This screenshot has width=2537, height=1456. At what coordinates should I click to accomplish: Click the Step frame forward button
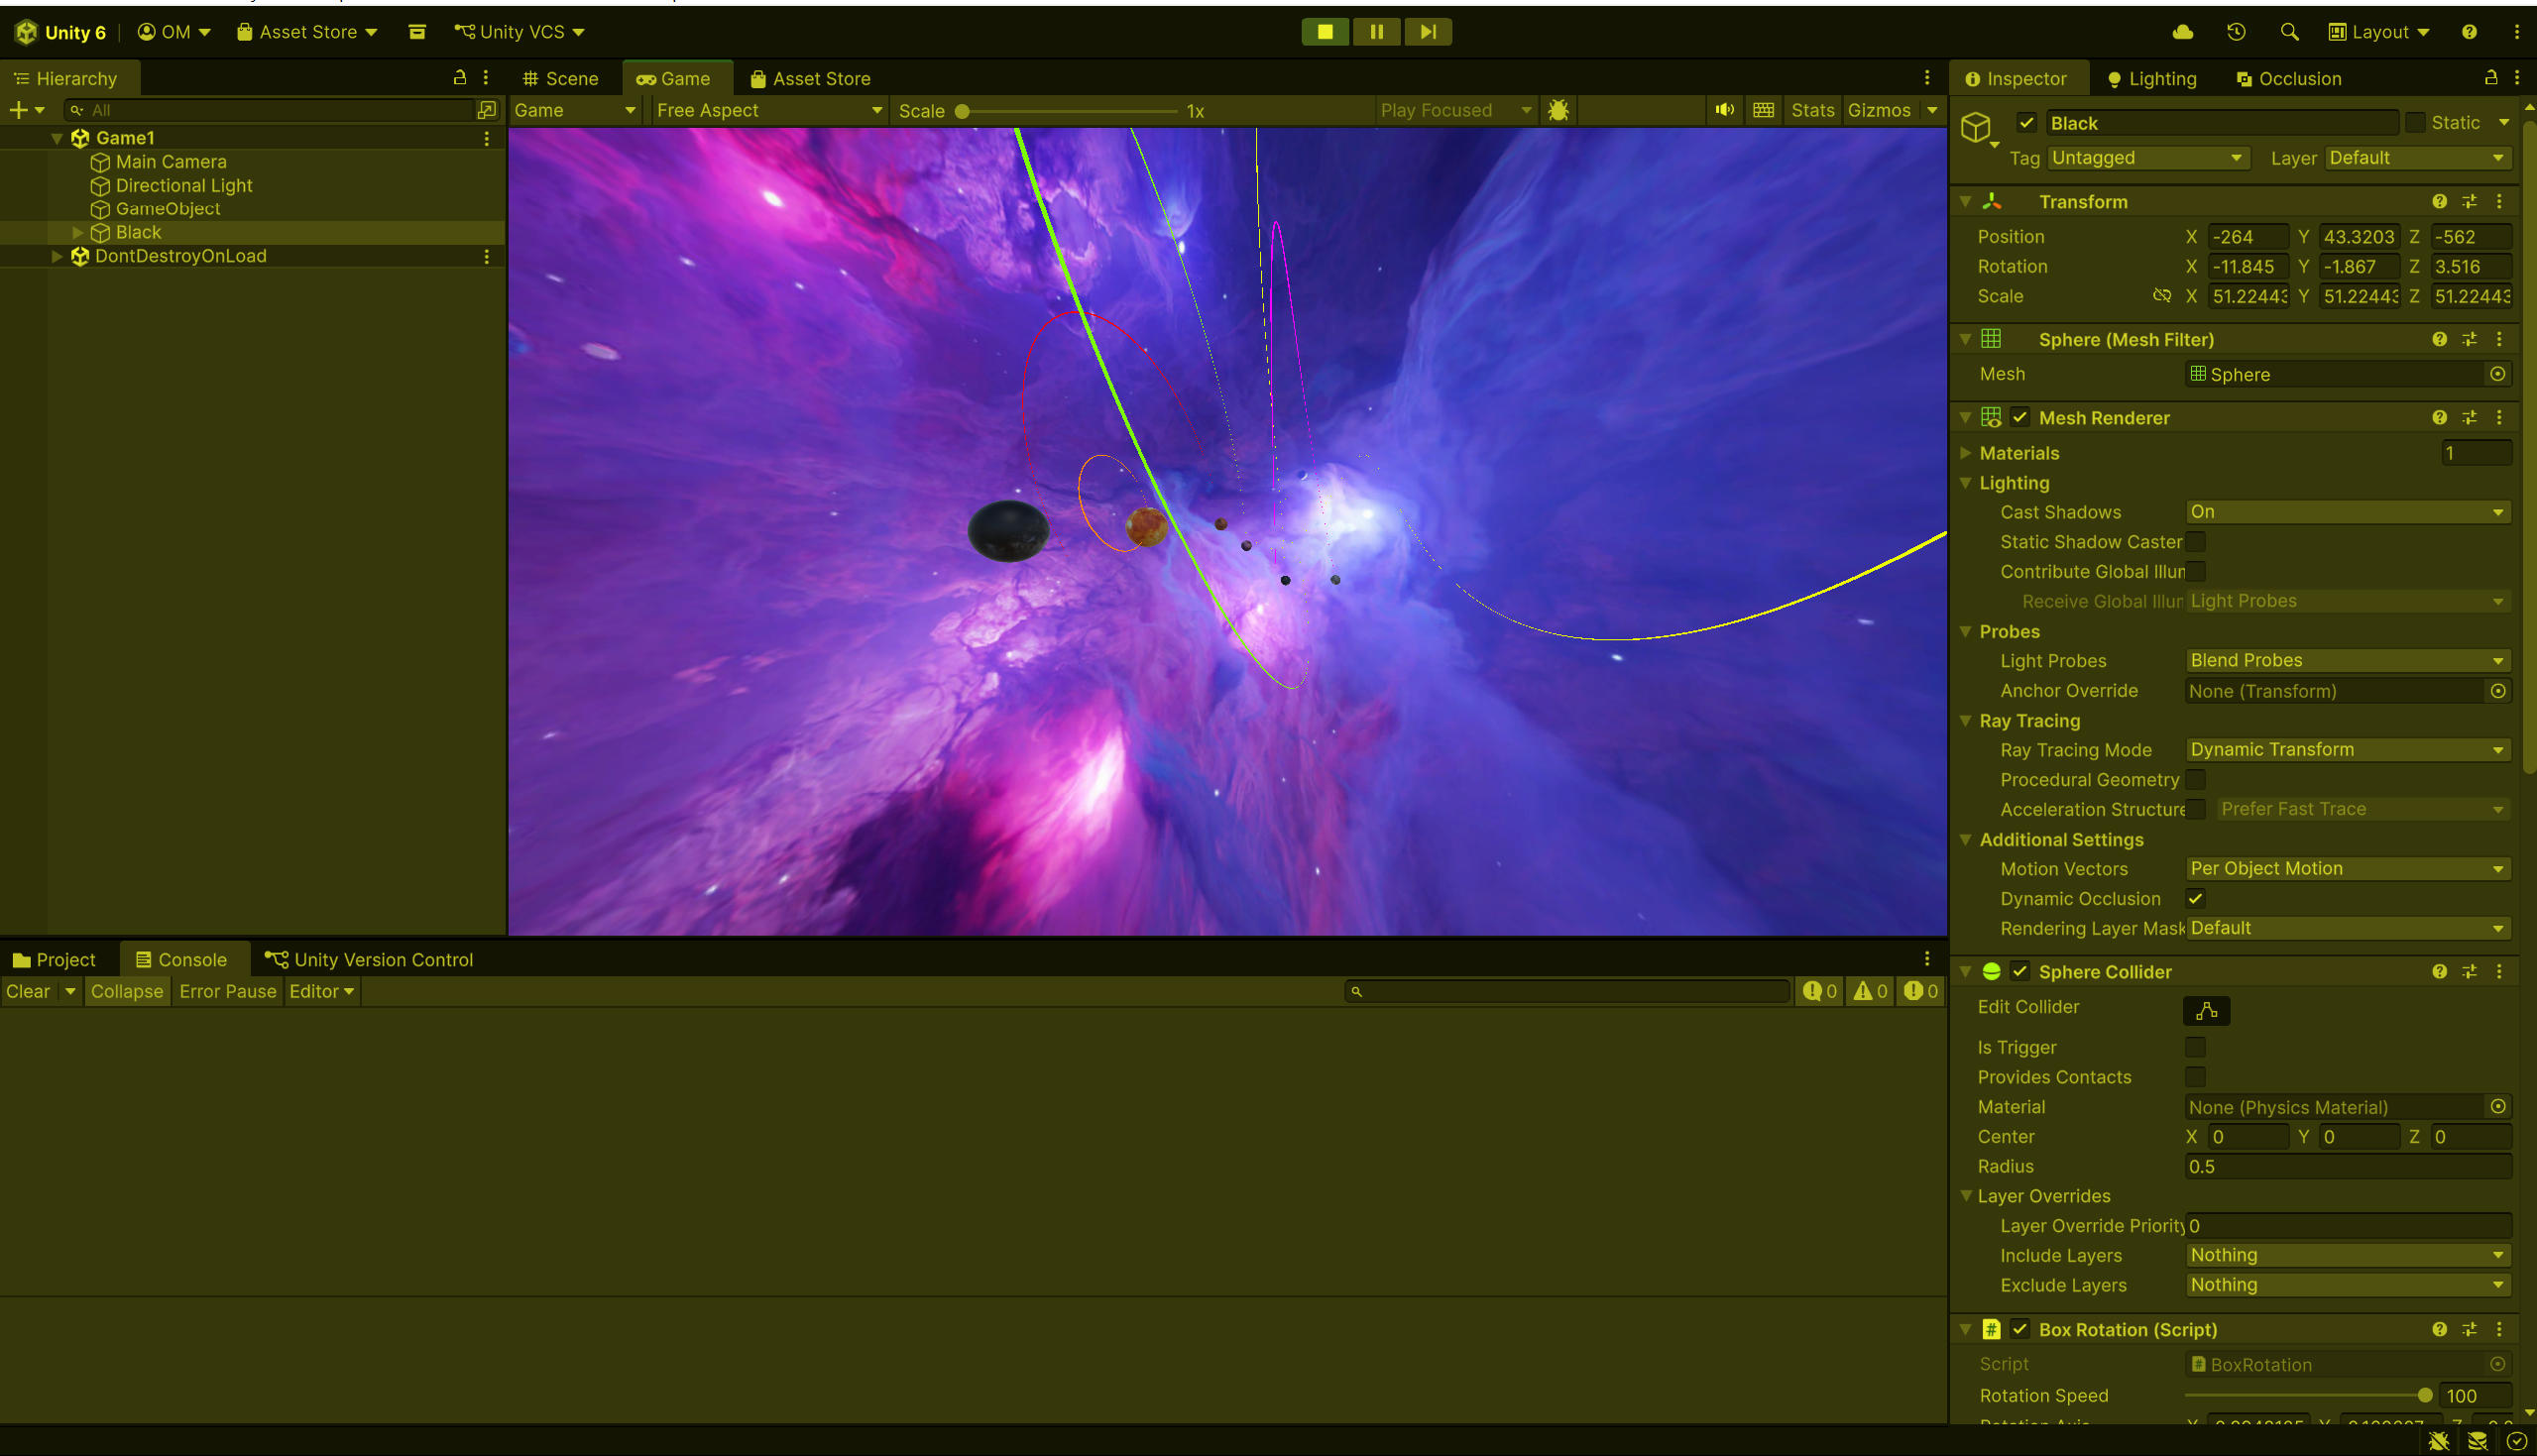(1428, 32)
